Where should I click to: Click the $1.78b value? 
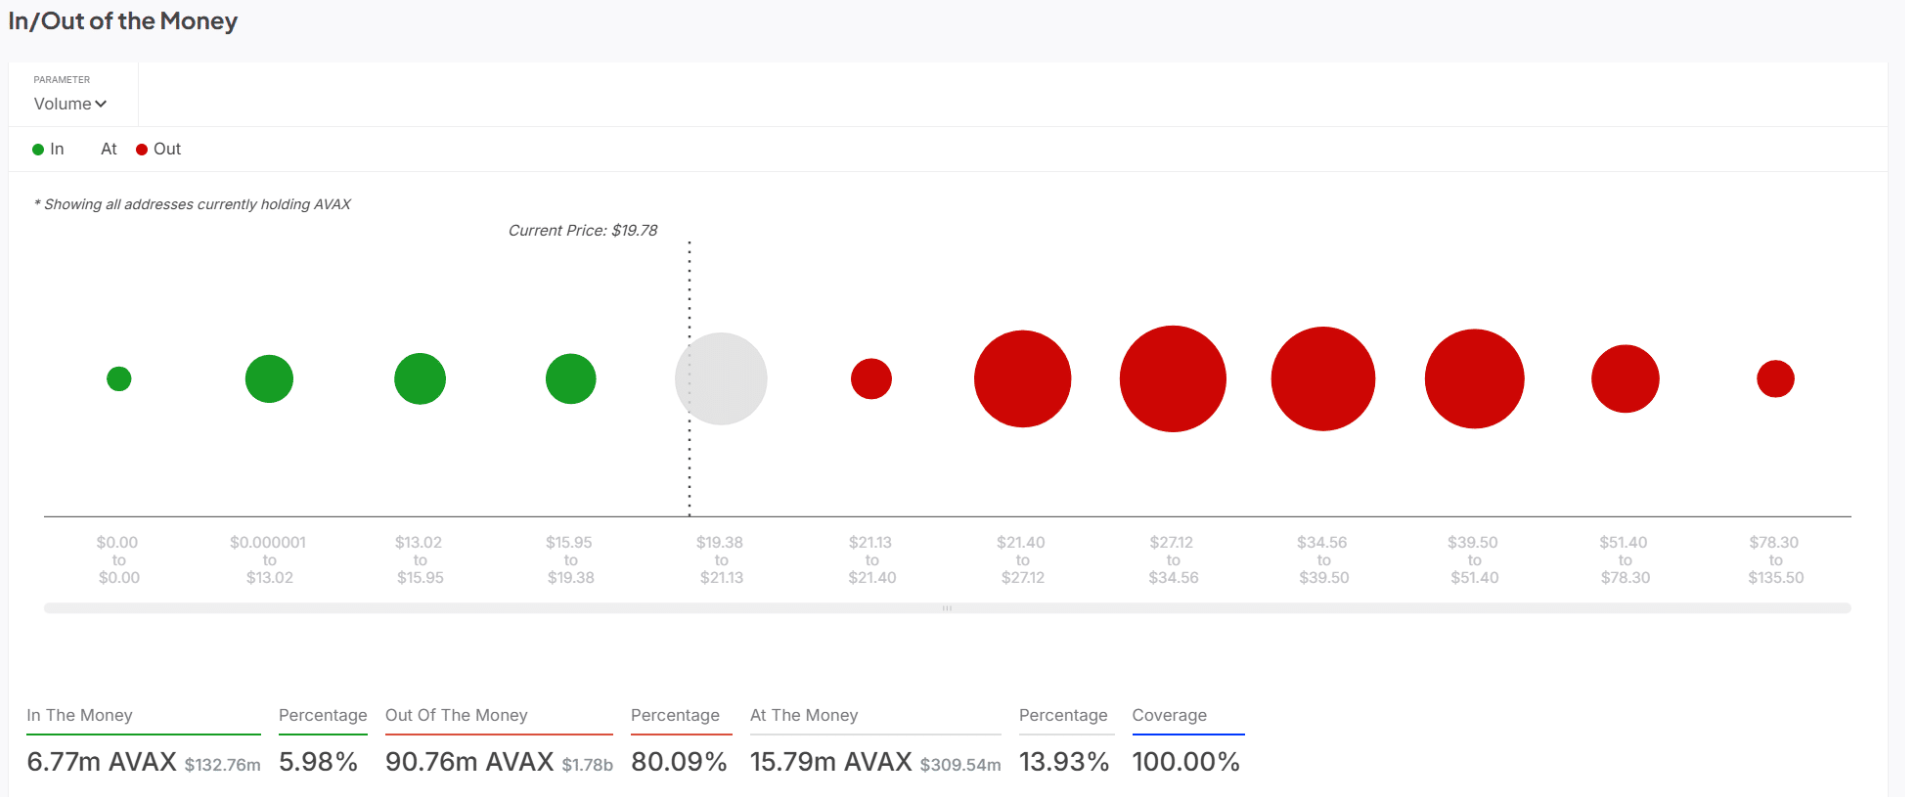point(587,765)
